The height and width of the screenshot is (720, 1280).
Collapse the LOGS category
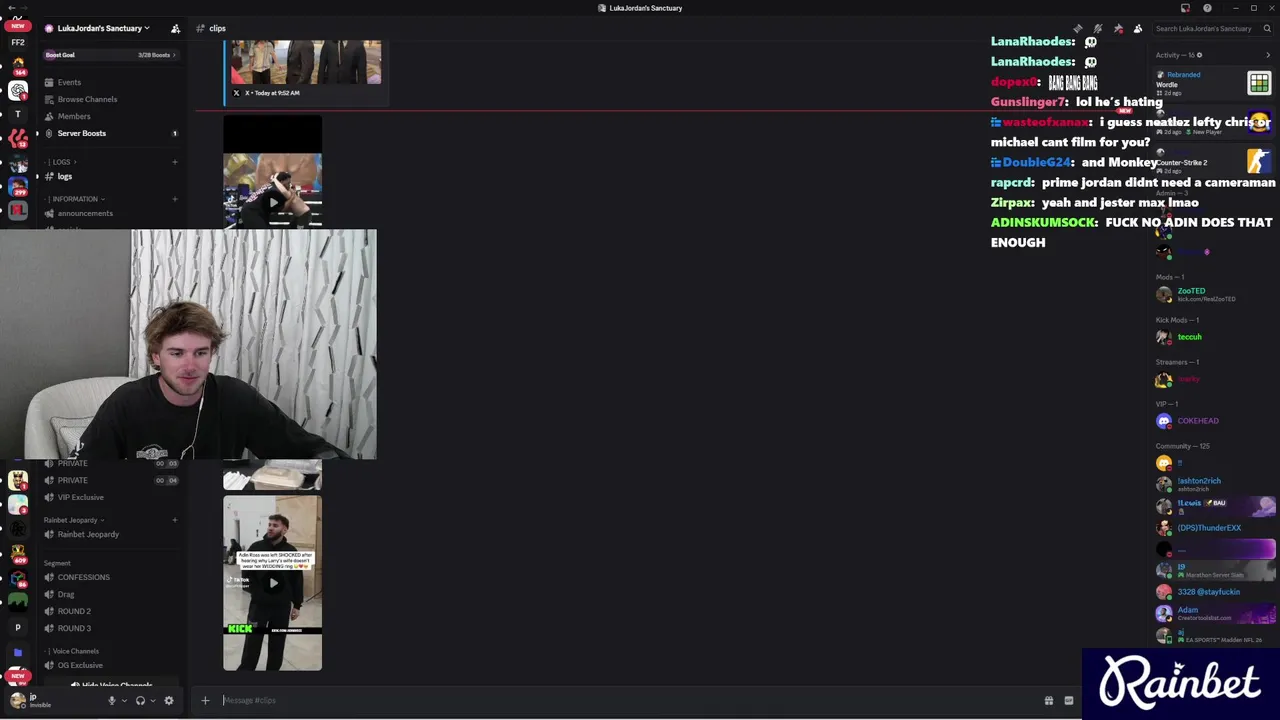coord(62,162)
